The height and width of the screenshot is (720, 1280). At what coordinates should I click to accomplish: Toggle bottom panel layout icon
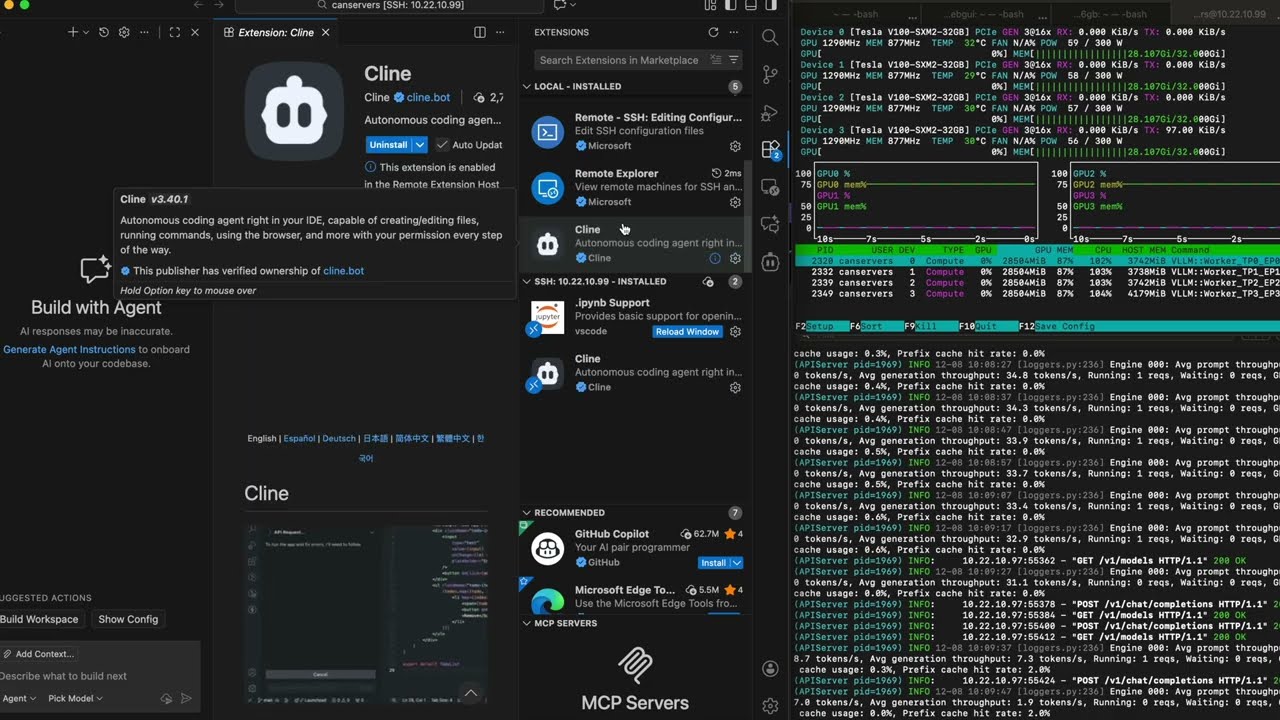tap(751, 5)
